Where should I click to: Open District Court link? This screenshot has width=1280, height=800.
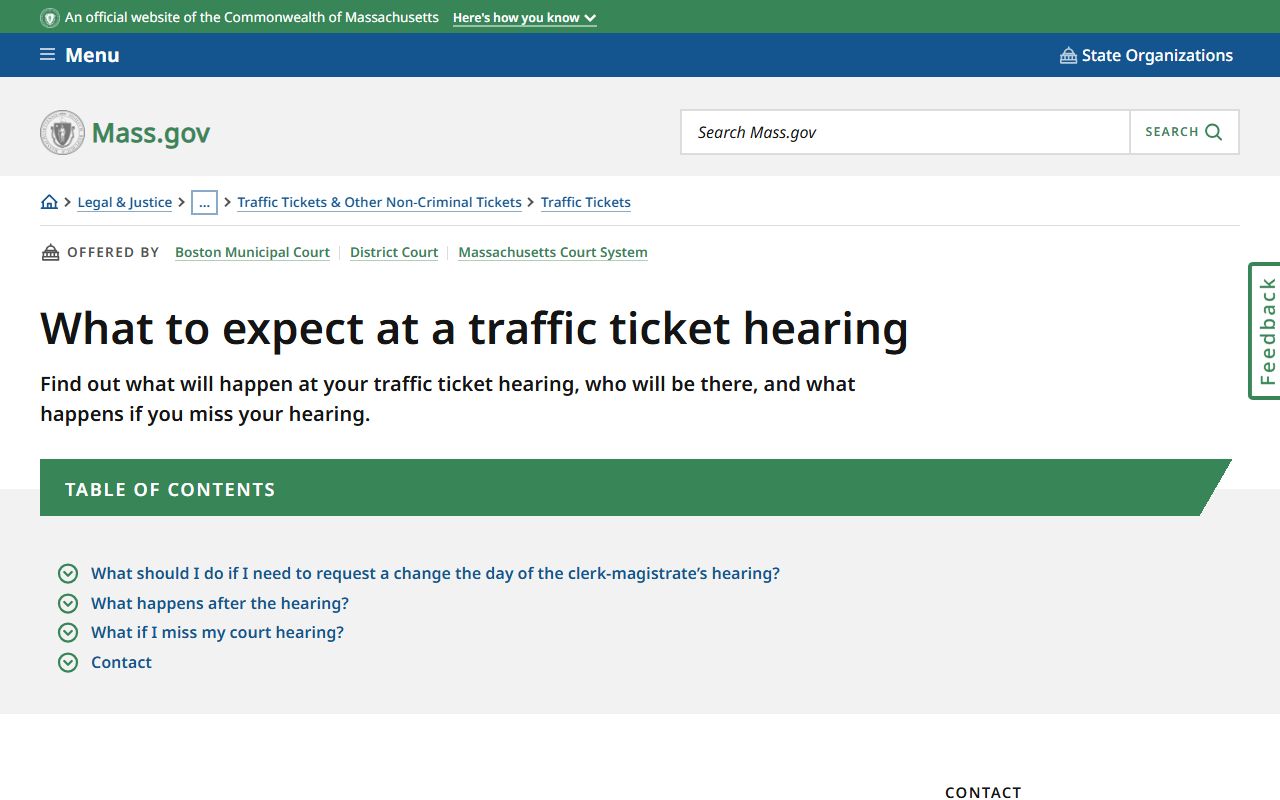point(394,252)
